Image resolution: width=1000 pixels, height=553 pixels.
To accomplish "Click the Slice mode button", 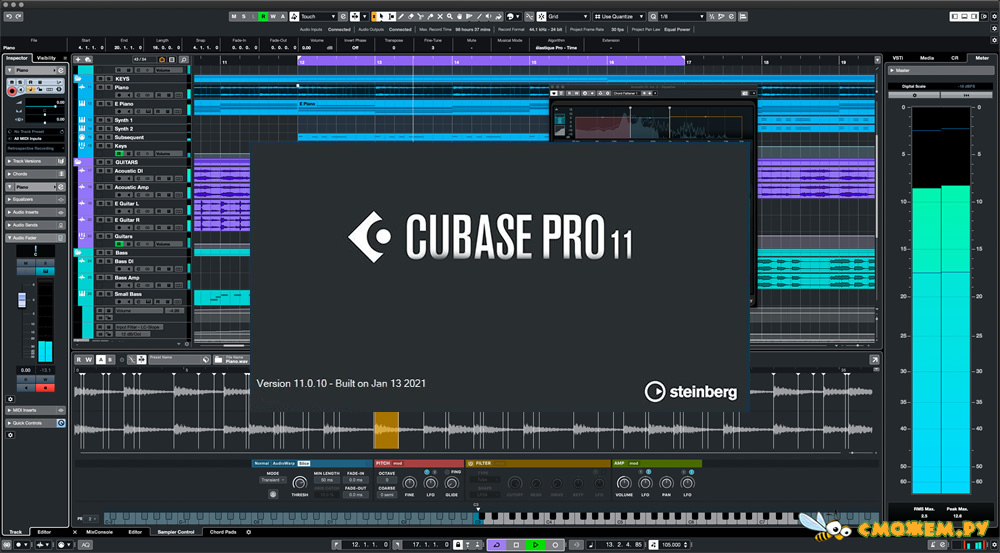I will (x=304, y=463).
